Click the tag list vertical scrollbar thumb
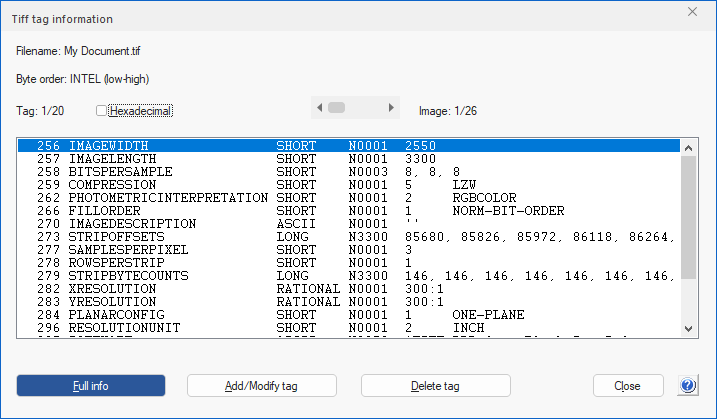The image size is (717, 419). tap(689, 217)
